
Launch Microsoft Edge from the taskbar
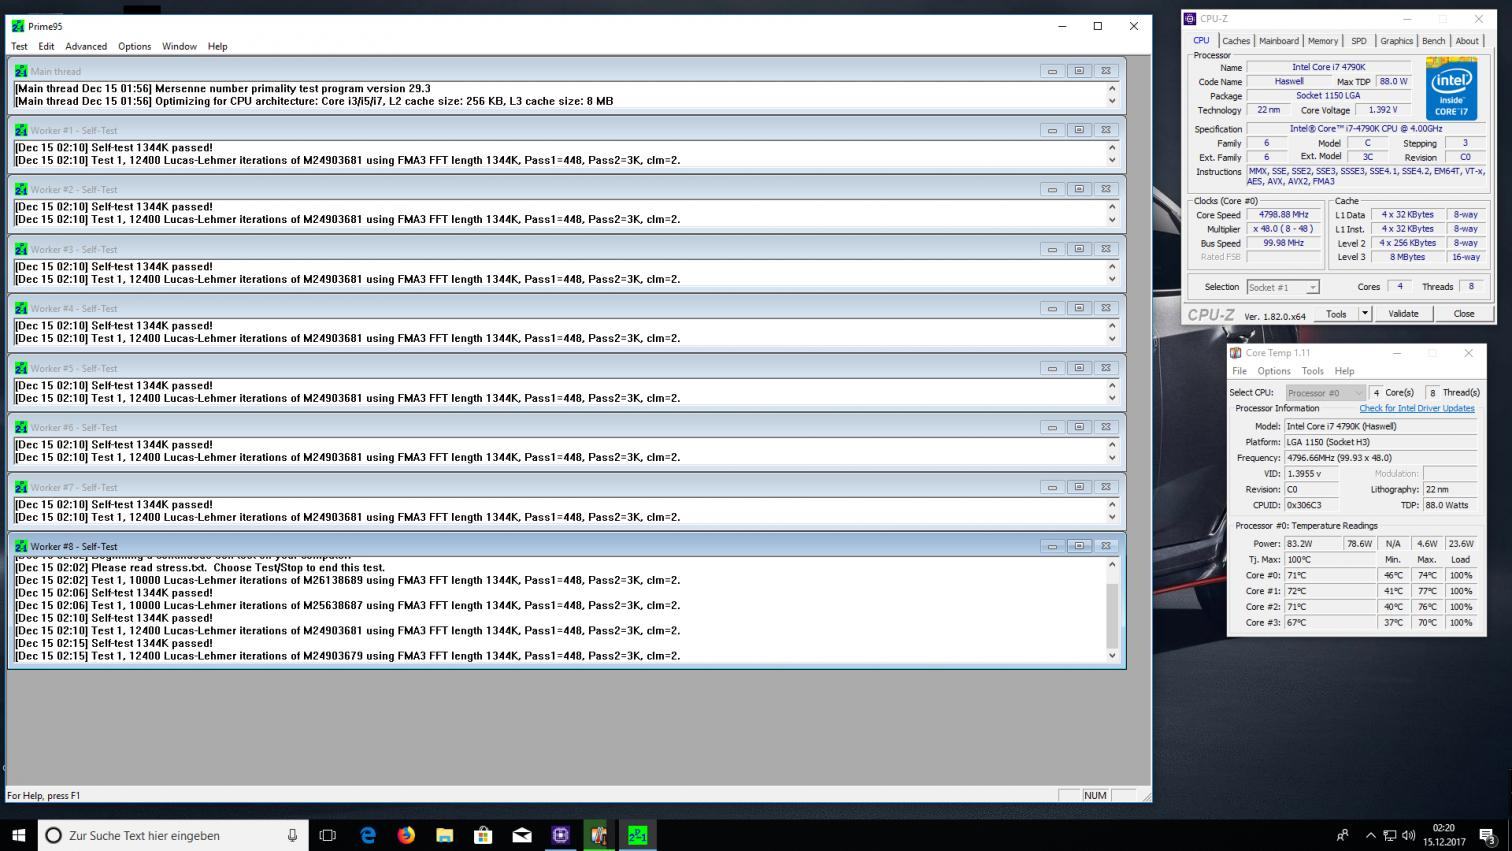click(x=367, y=835)
